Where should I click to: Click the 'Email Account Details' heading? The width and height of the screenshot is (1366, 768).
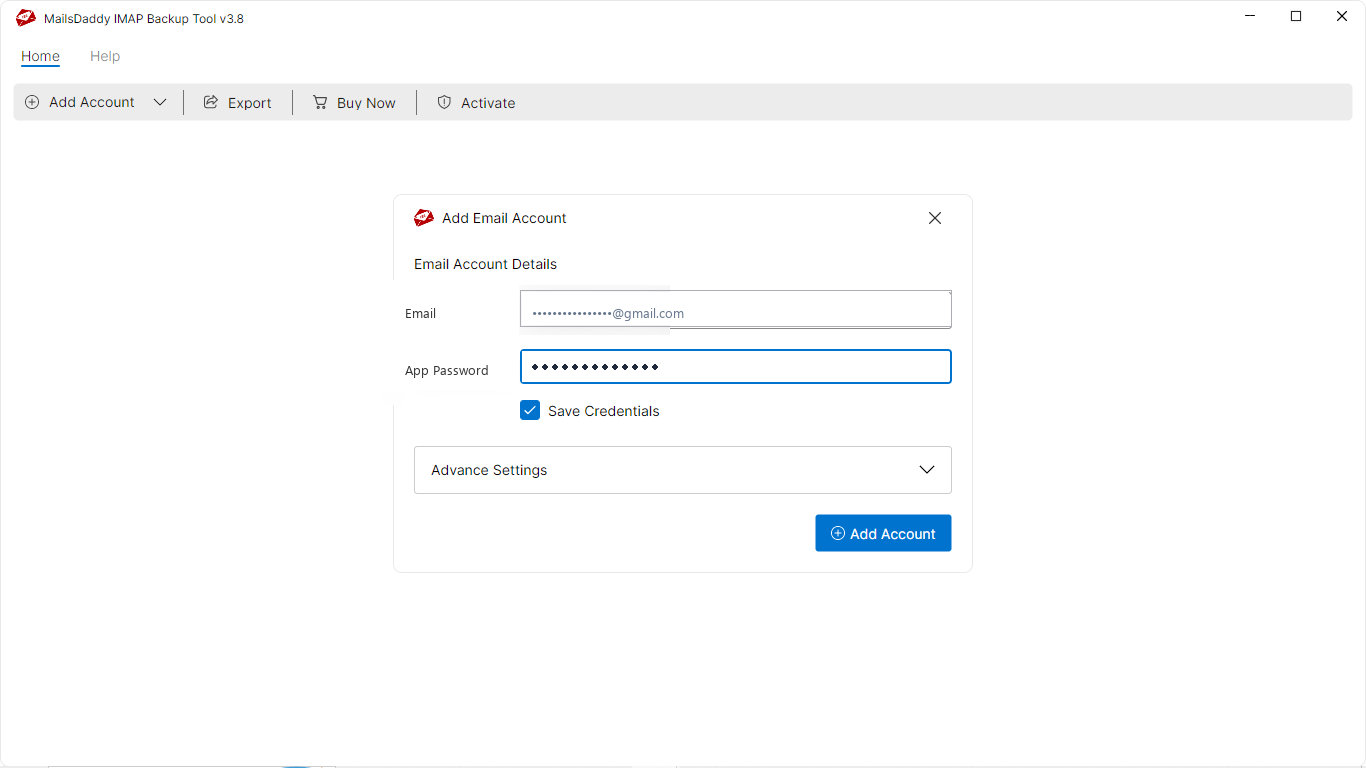[485, 264]
